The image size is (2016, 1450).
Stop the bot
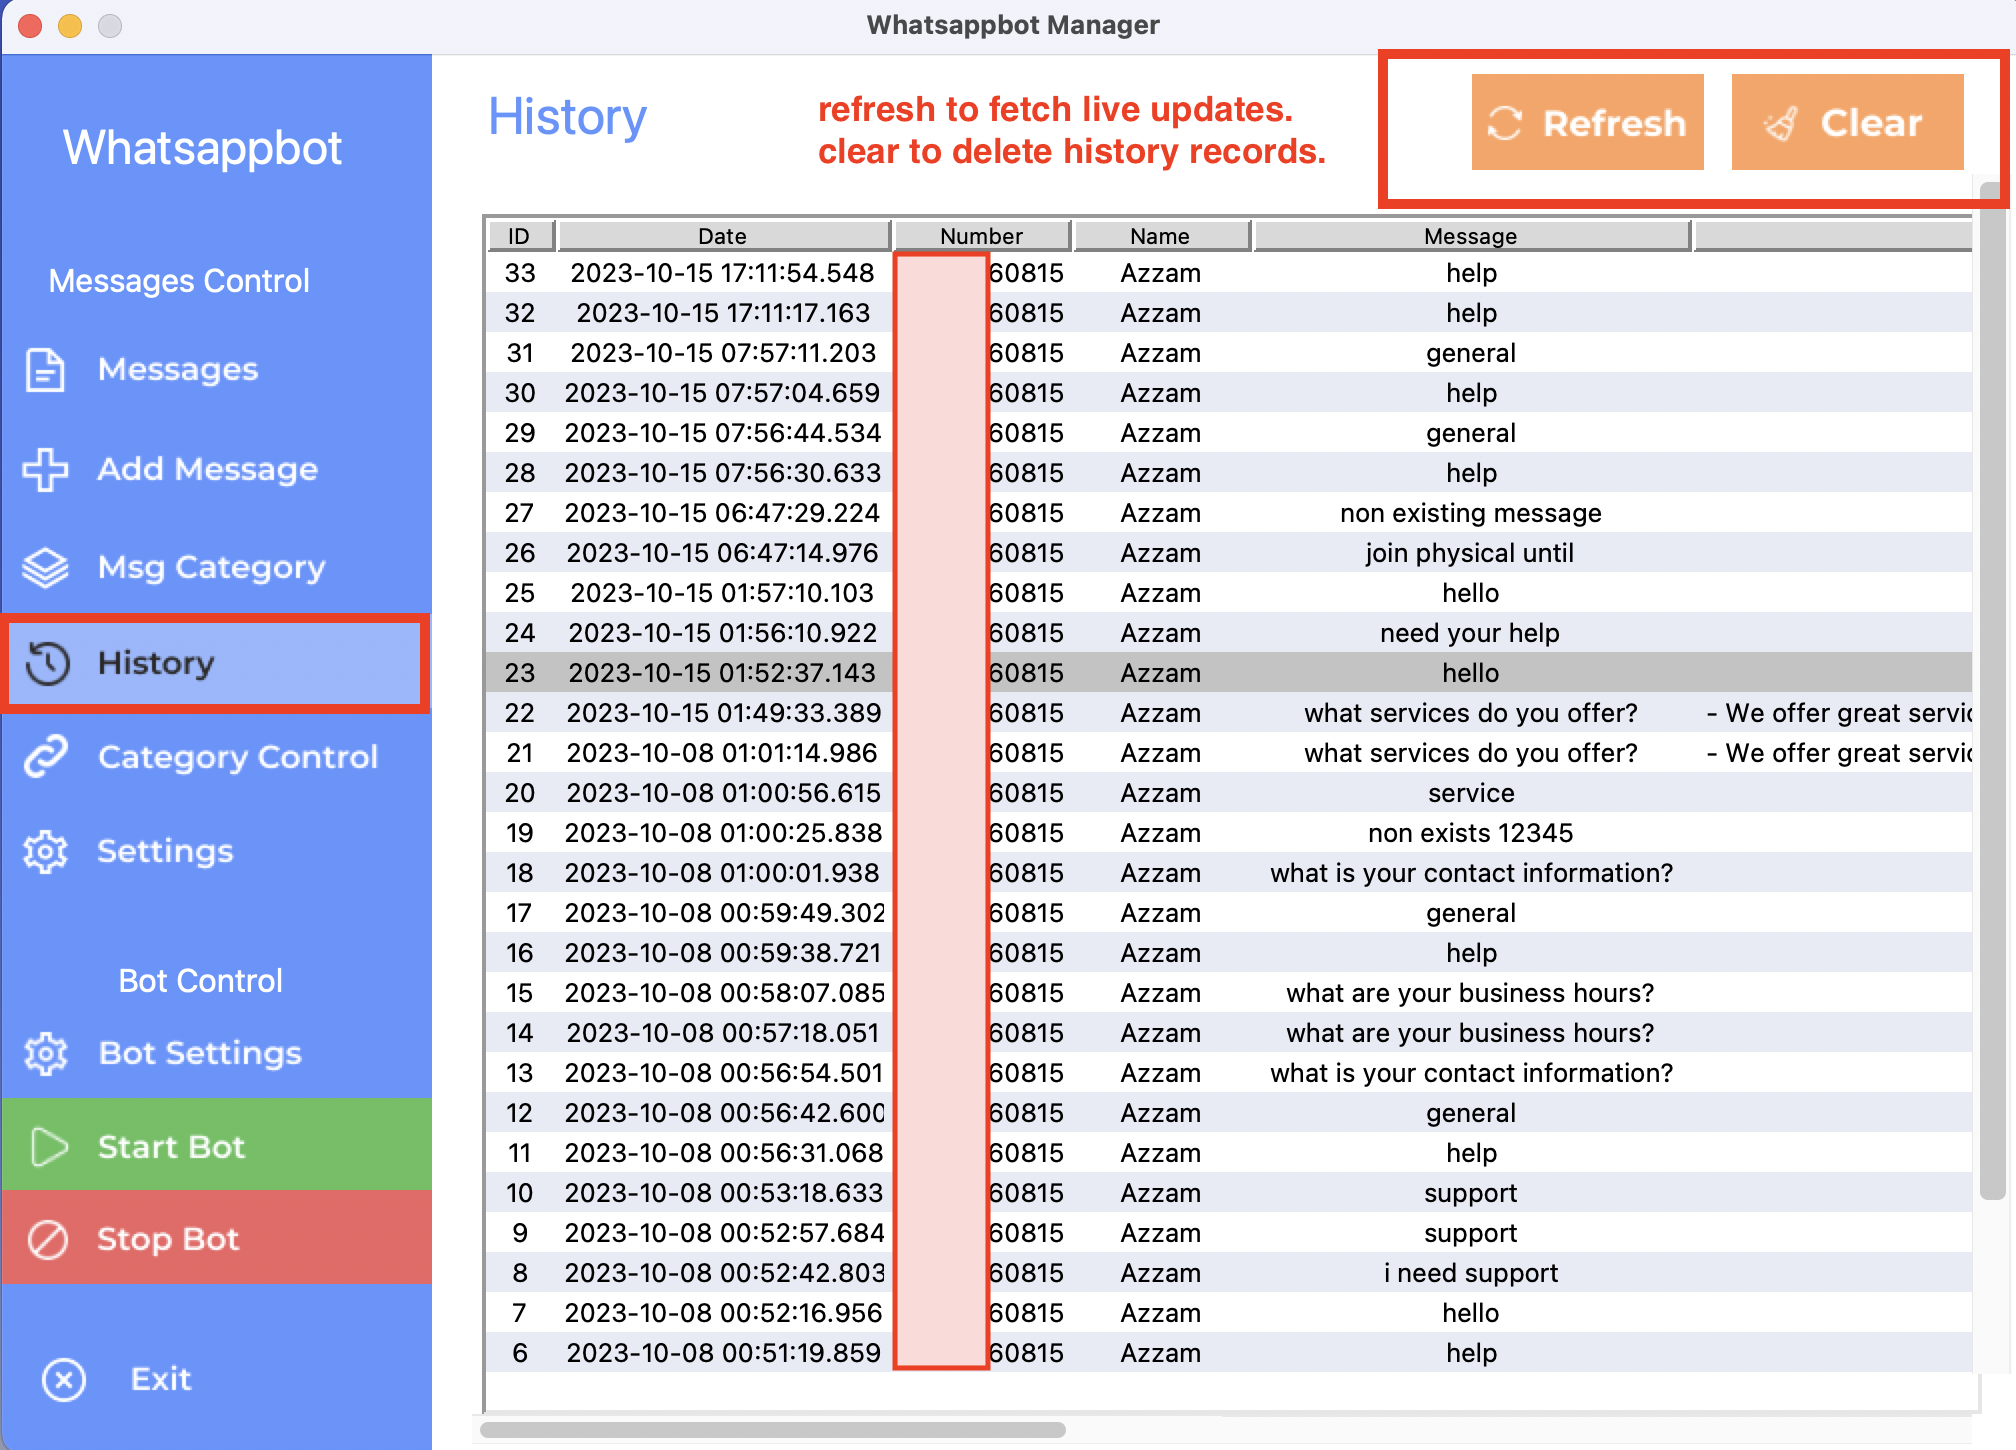click(216, 1237)
